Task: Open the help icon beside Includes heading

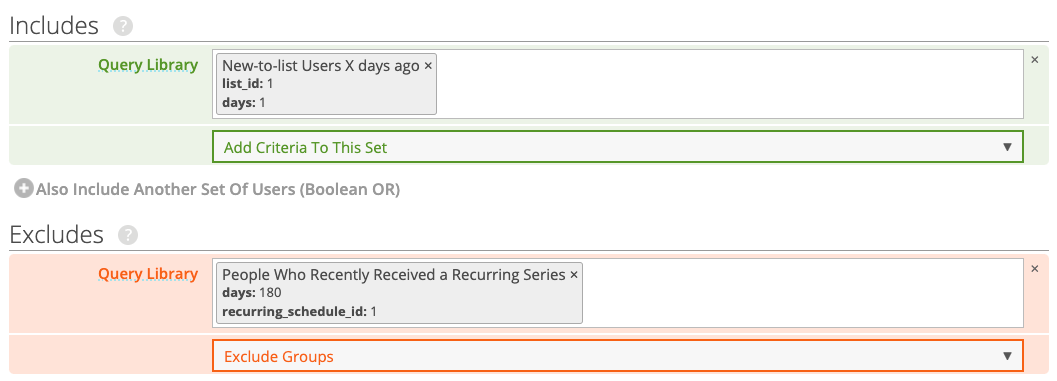Action: (123, 26)
